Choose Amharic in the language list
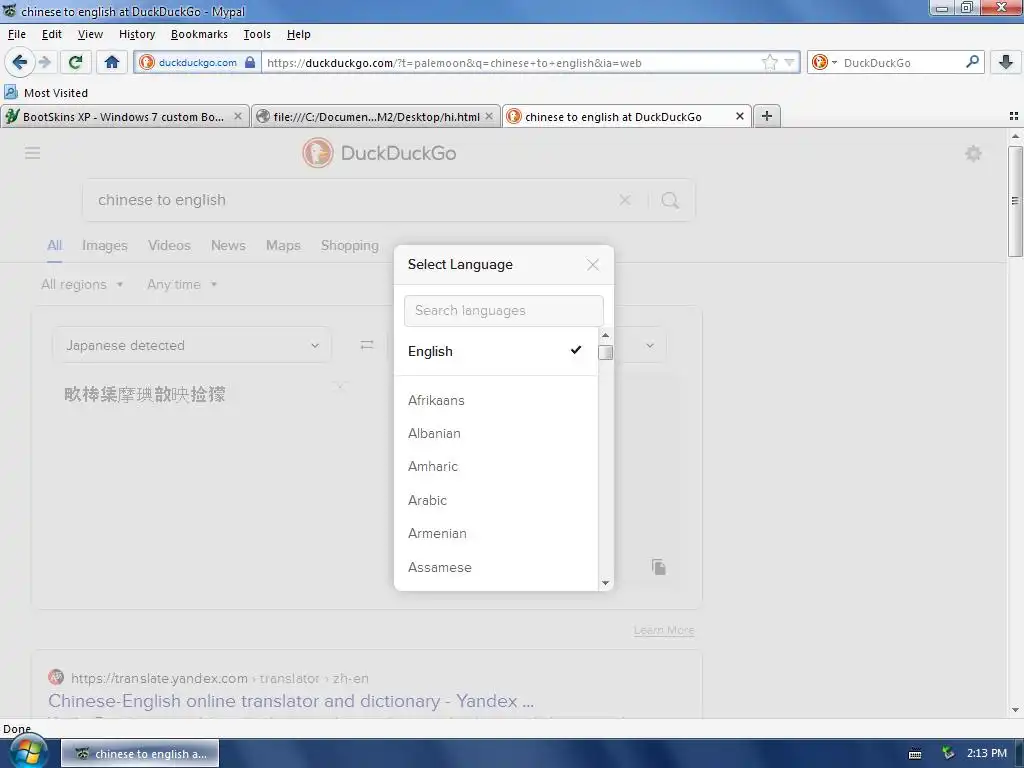The width and height of the screenshot is (1024, 768). coord(496,466)
